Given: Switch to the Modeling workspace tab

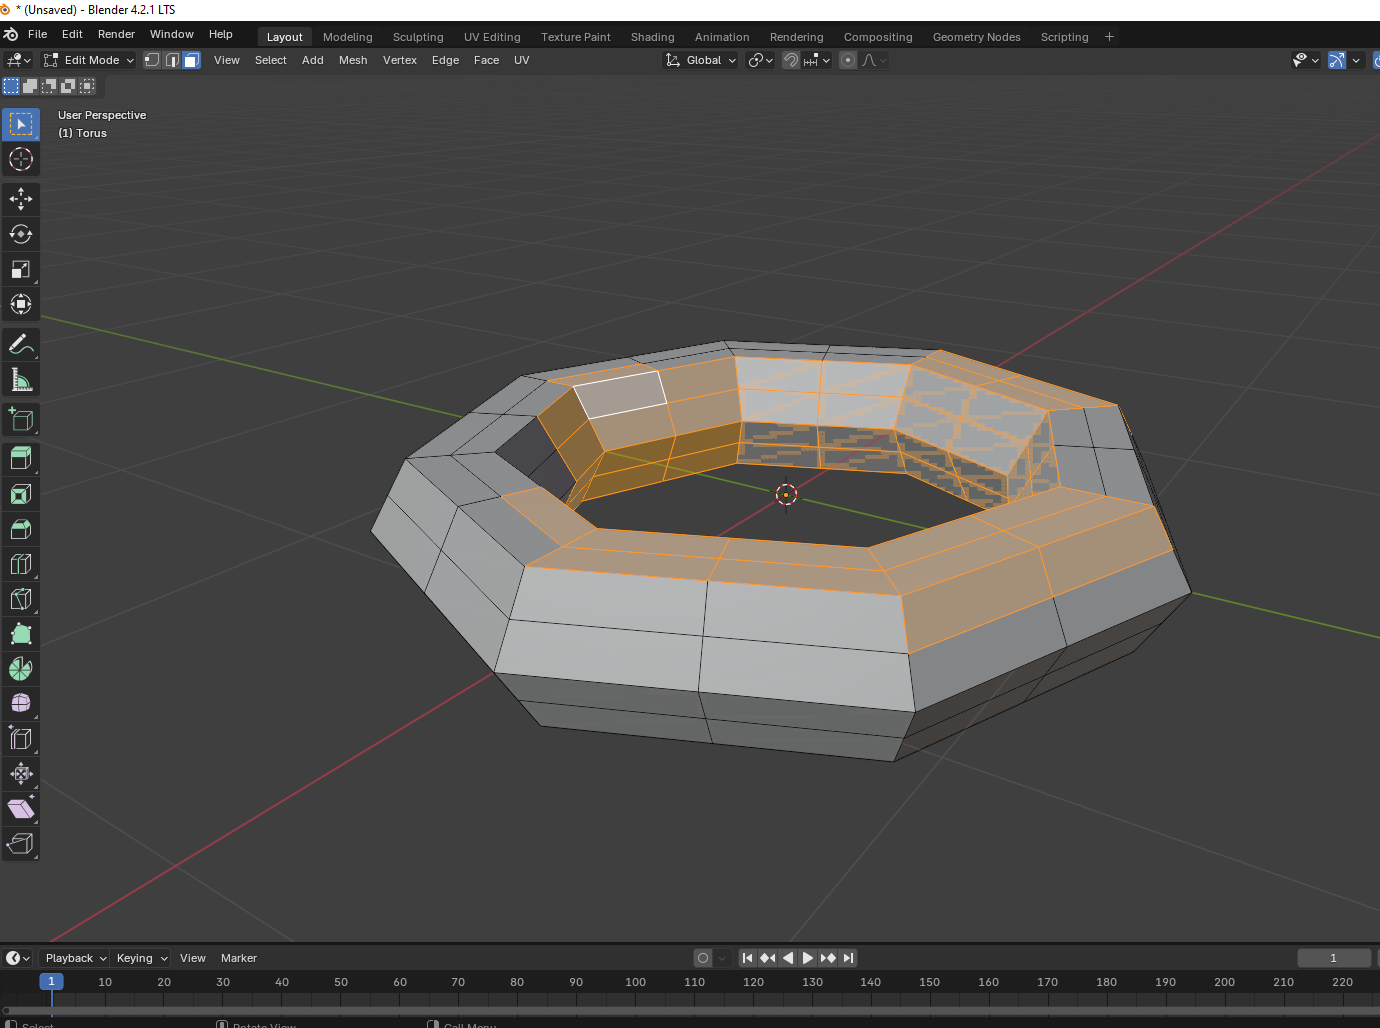Looking at the screenshot, I should 348,37.
